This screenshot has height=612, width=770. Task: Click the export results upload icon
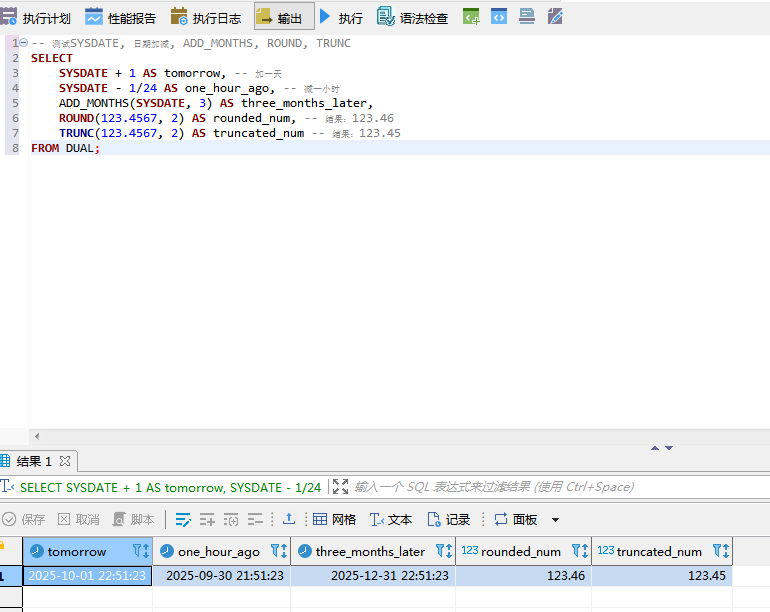(289, 519)
